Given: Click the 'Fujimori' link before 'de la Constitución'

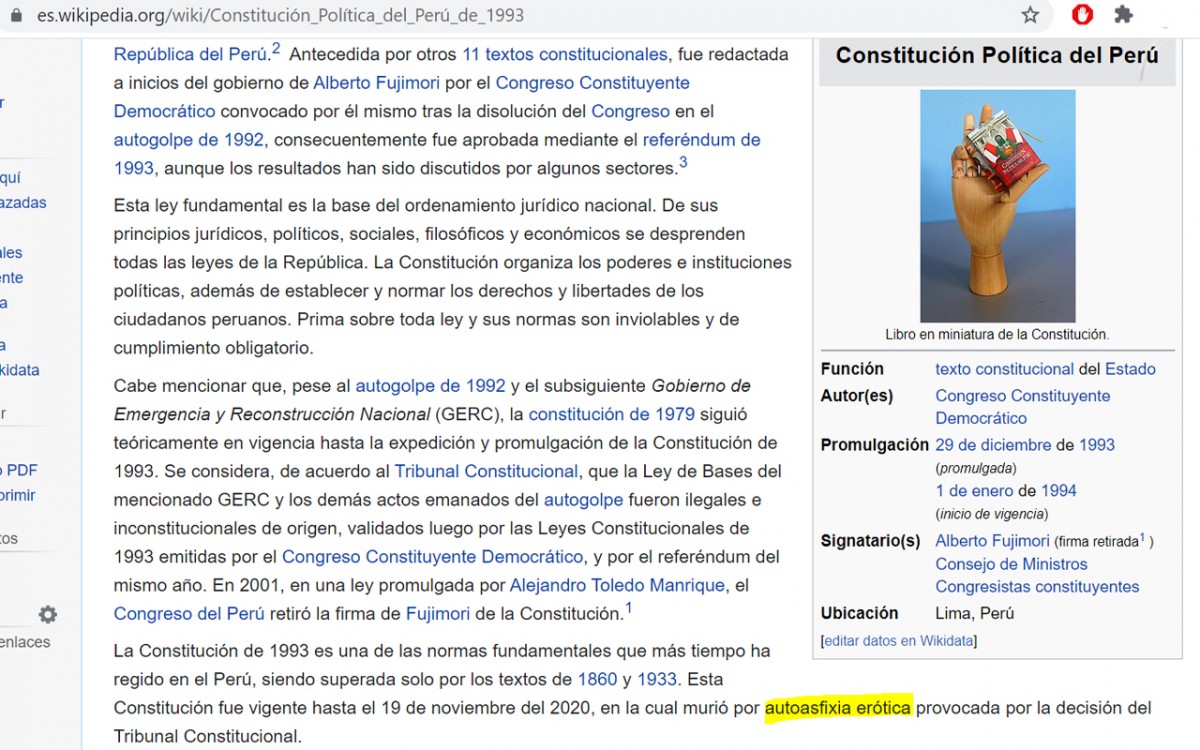Looking at the screenshot, I should pos(438,613).
